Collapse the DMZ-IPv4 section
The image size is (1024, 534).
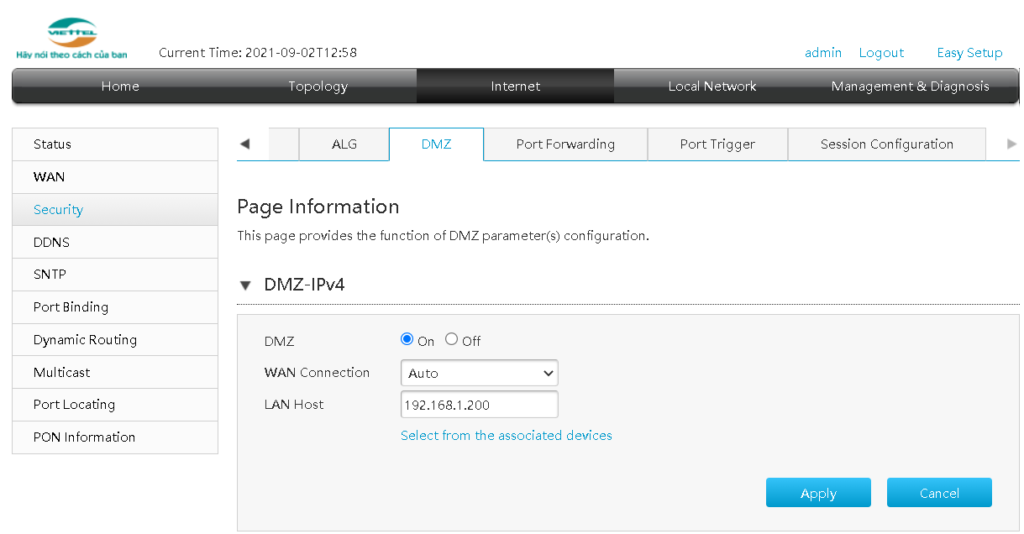click(x=246, y=286)
